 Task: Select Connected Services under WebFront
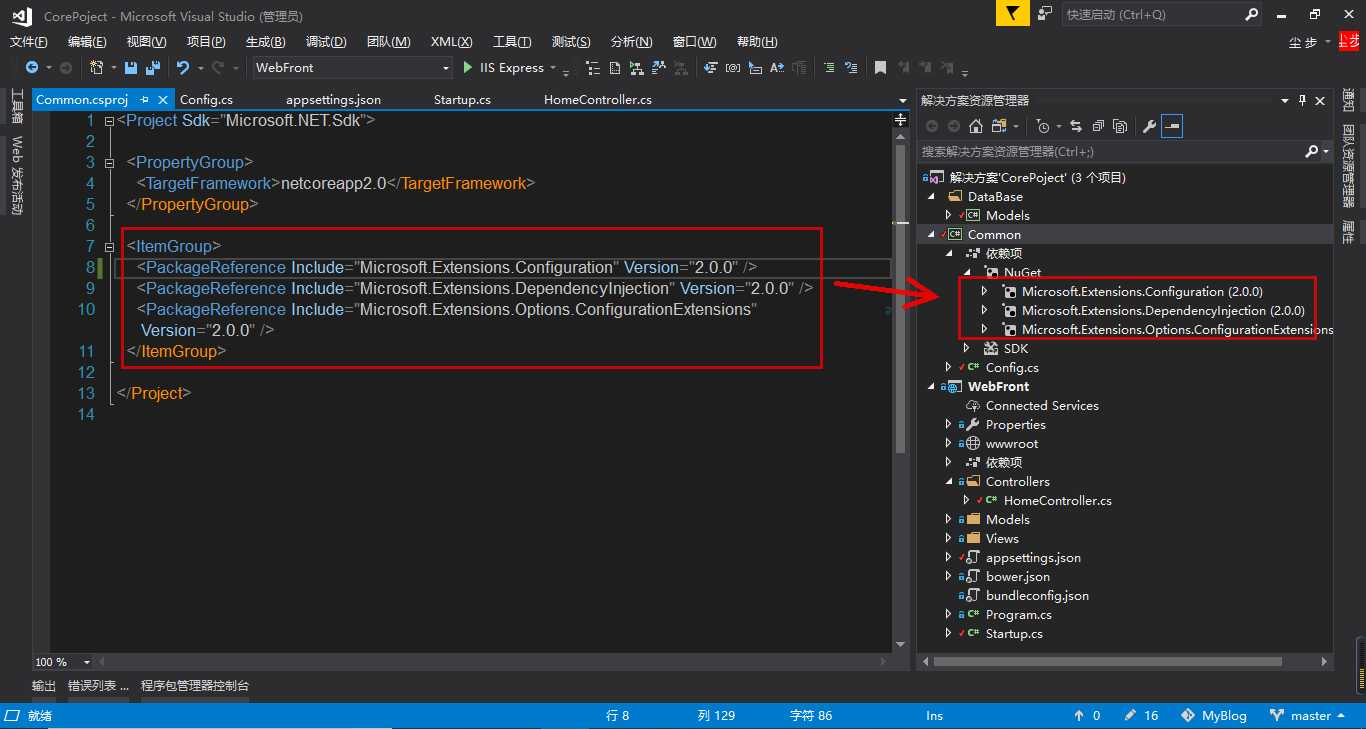(1042, 405)
